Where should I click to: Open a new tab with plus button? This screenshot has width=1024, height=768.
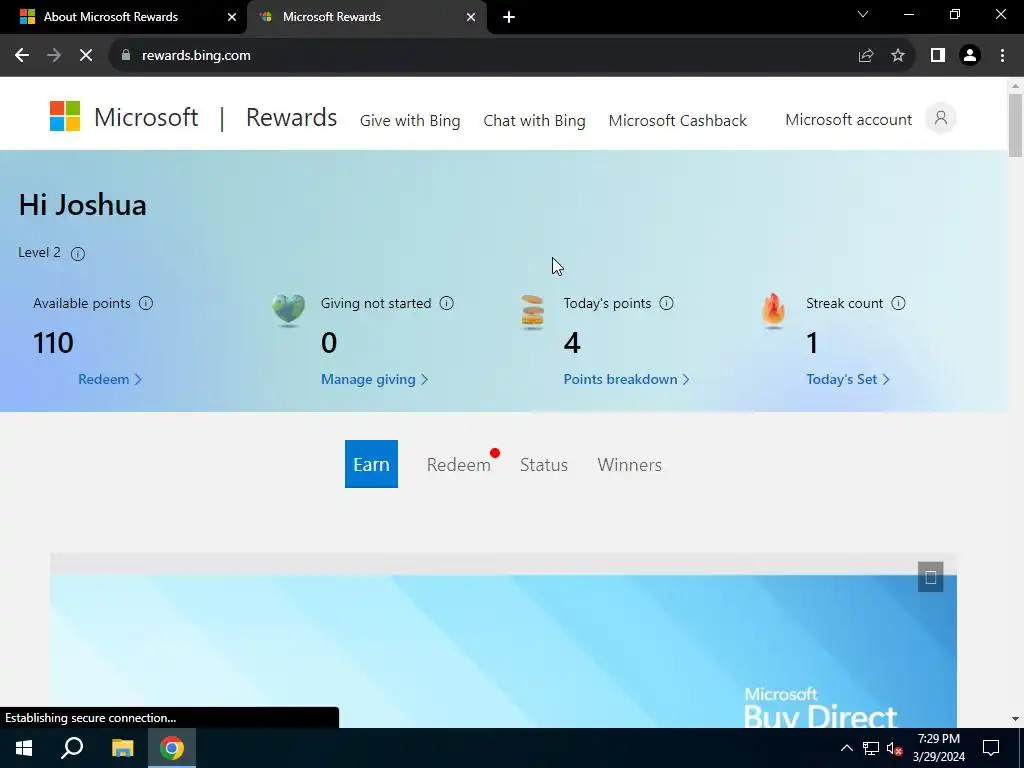coord(509,17)
